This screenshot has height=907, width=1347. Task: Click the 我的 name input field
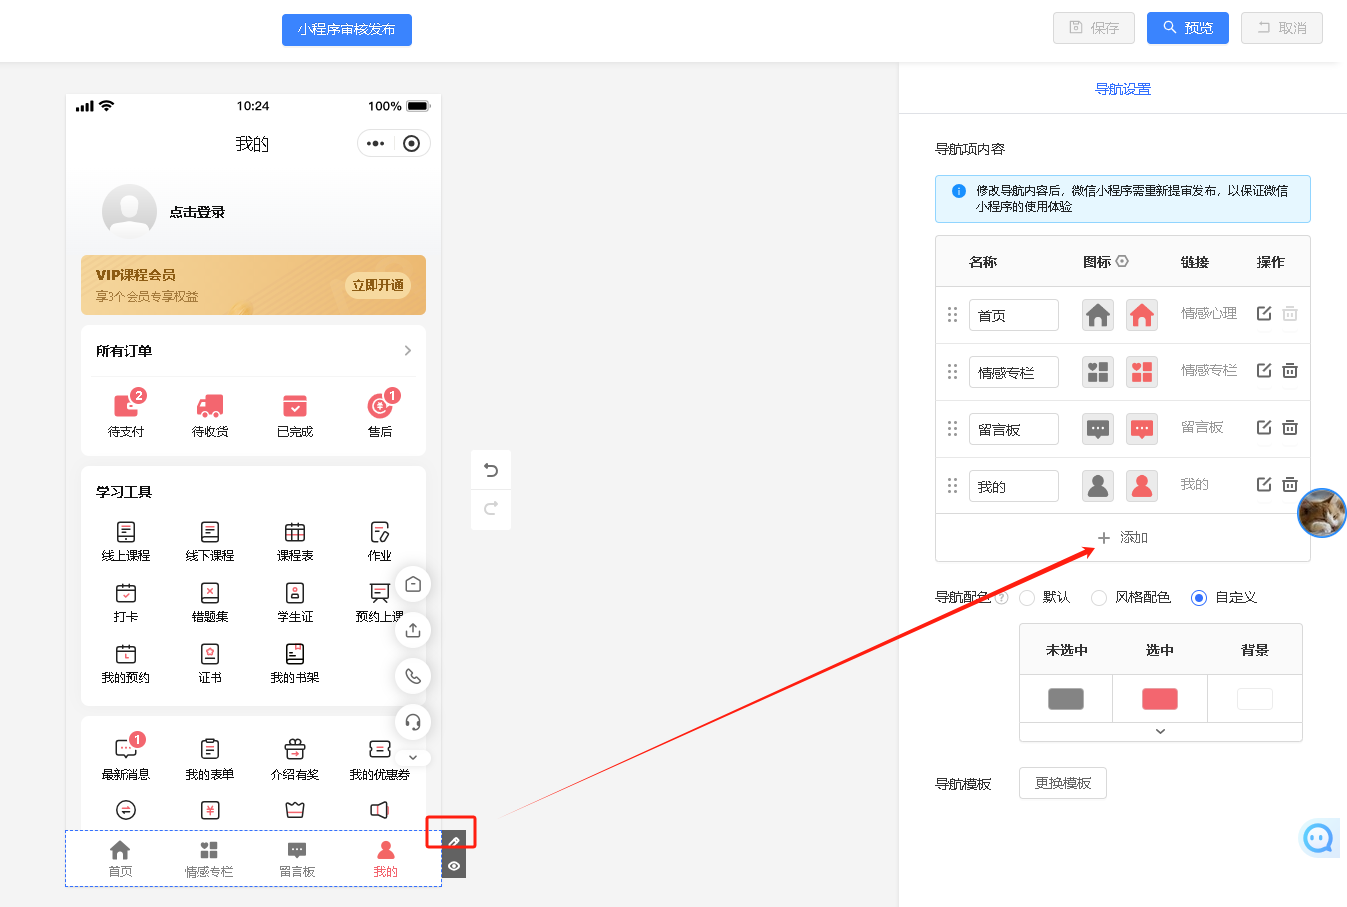(1014, 486)
